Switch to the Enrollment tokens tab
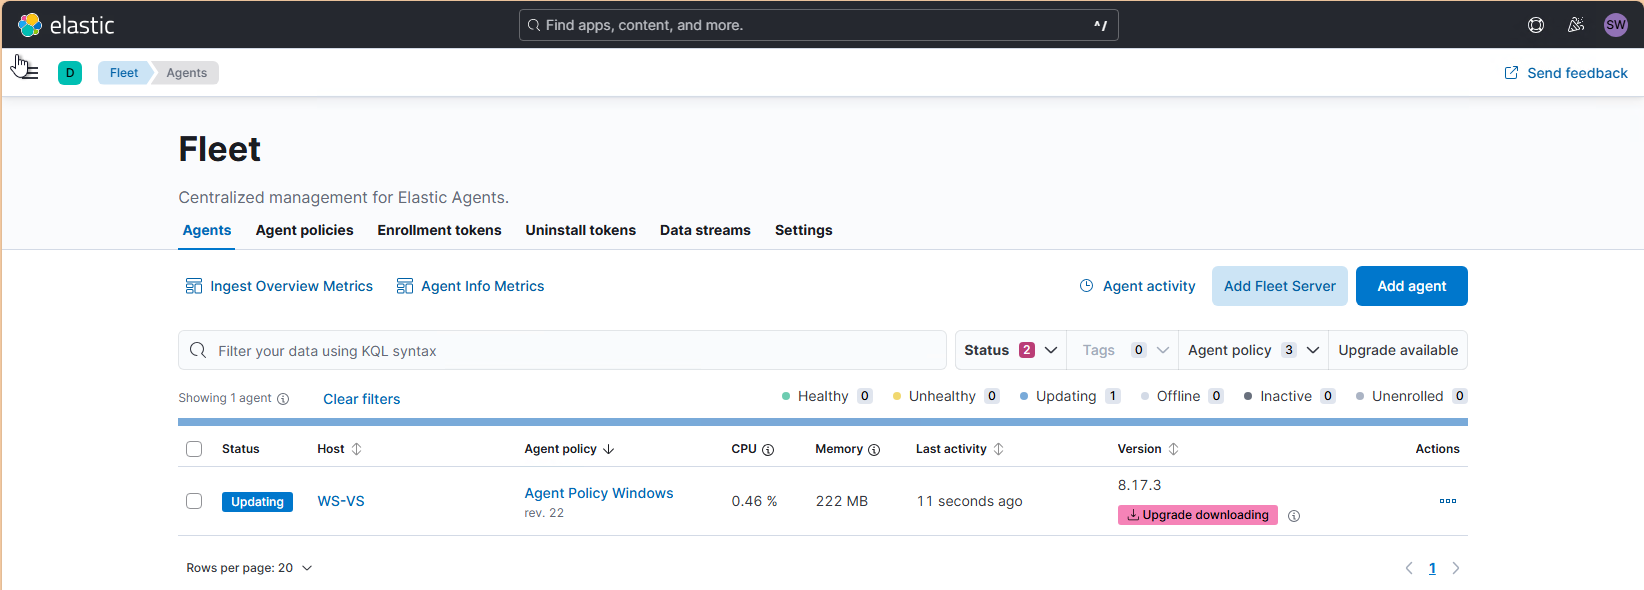The image size is (1644, 590). click(439, 230)
